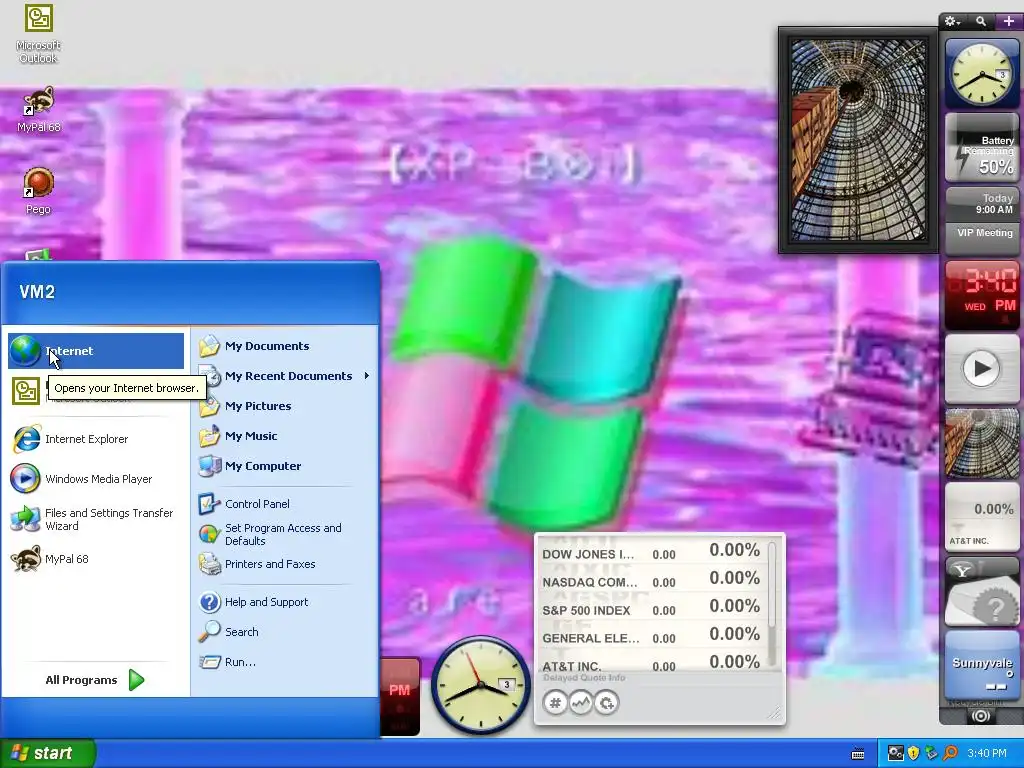The image size is (1024, 768).
Task: Open Microsoft Outlook desktop shortcut
Action: (39, 34)
